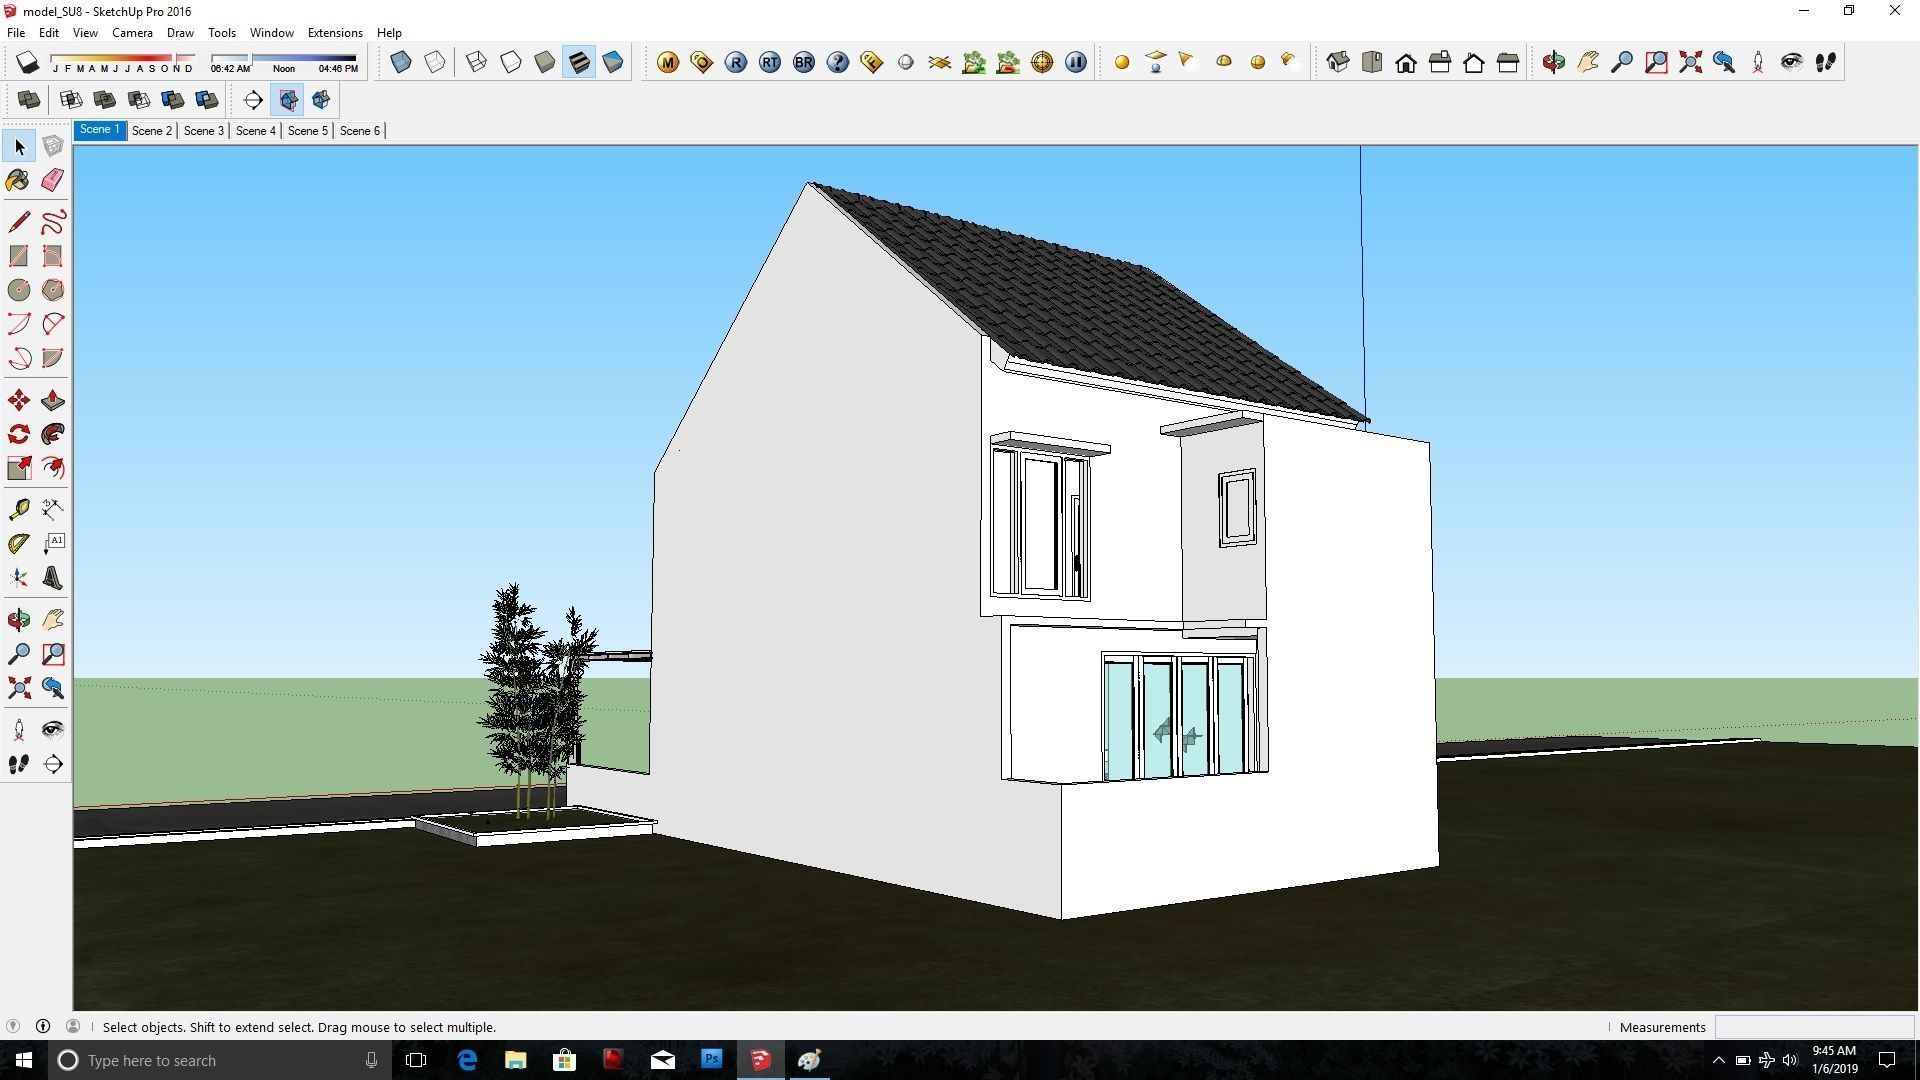
Task: Activate the Rotate tool
Action: (x=18, y=434)
